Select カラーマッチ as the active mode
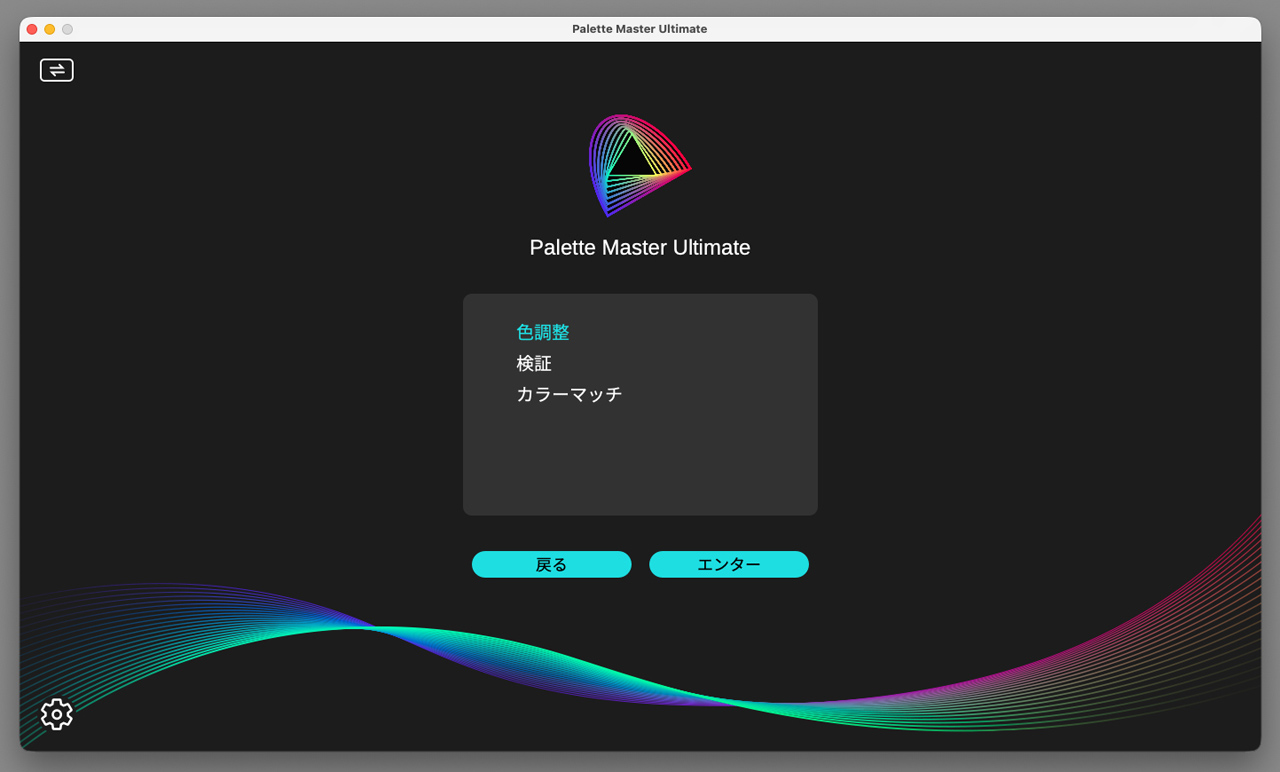Viewport: 1280px width, 772px height. click(570, 394)
